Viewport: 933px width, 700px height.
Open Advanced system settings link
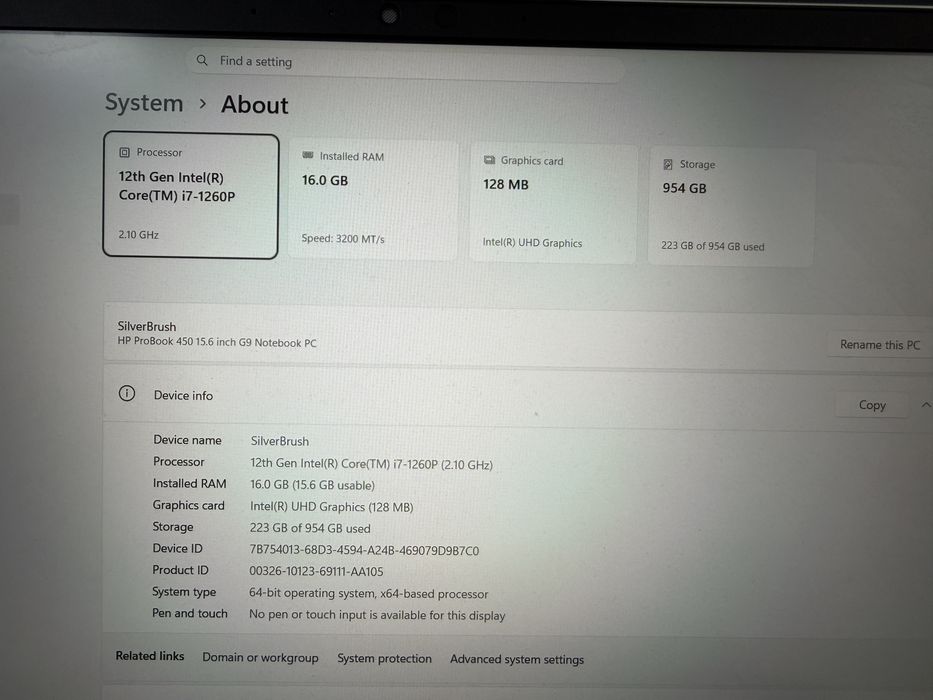516,660
